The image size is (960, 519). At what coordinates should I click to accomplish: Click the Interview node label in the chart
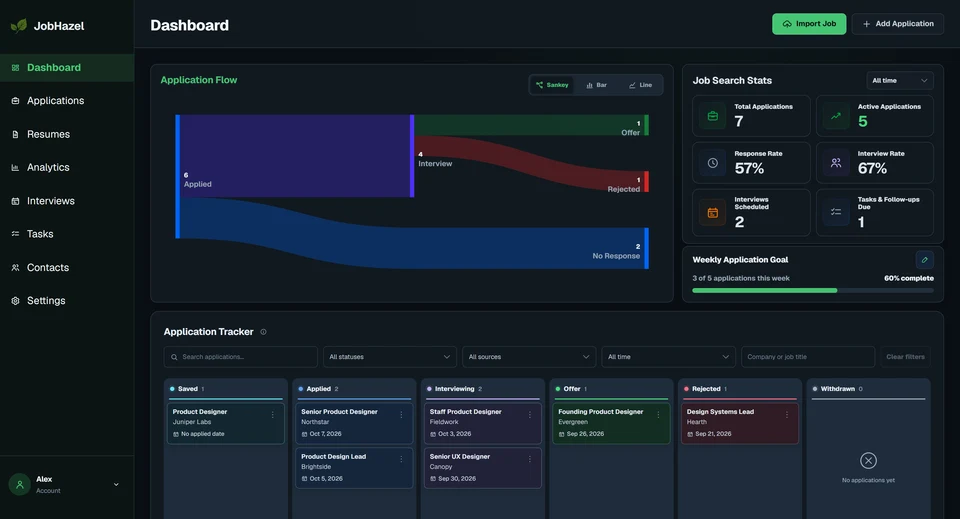point(435,163)
